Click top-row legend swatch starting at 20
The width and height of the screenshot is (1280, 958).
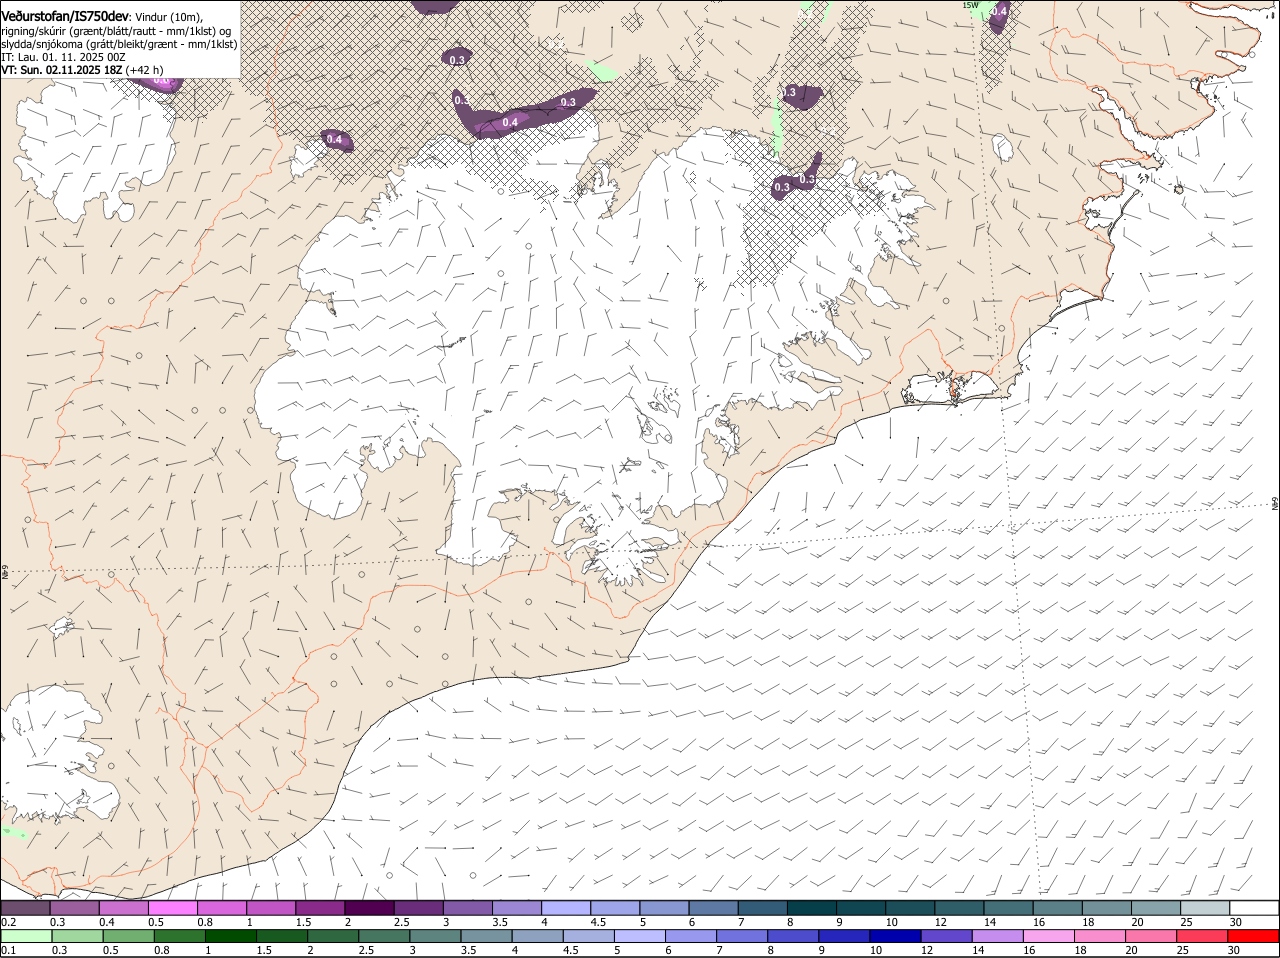click(1154, 907)
